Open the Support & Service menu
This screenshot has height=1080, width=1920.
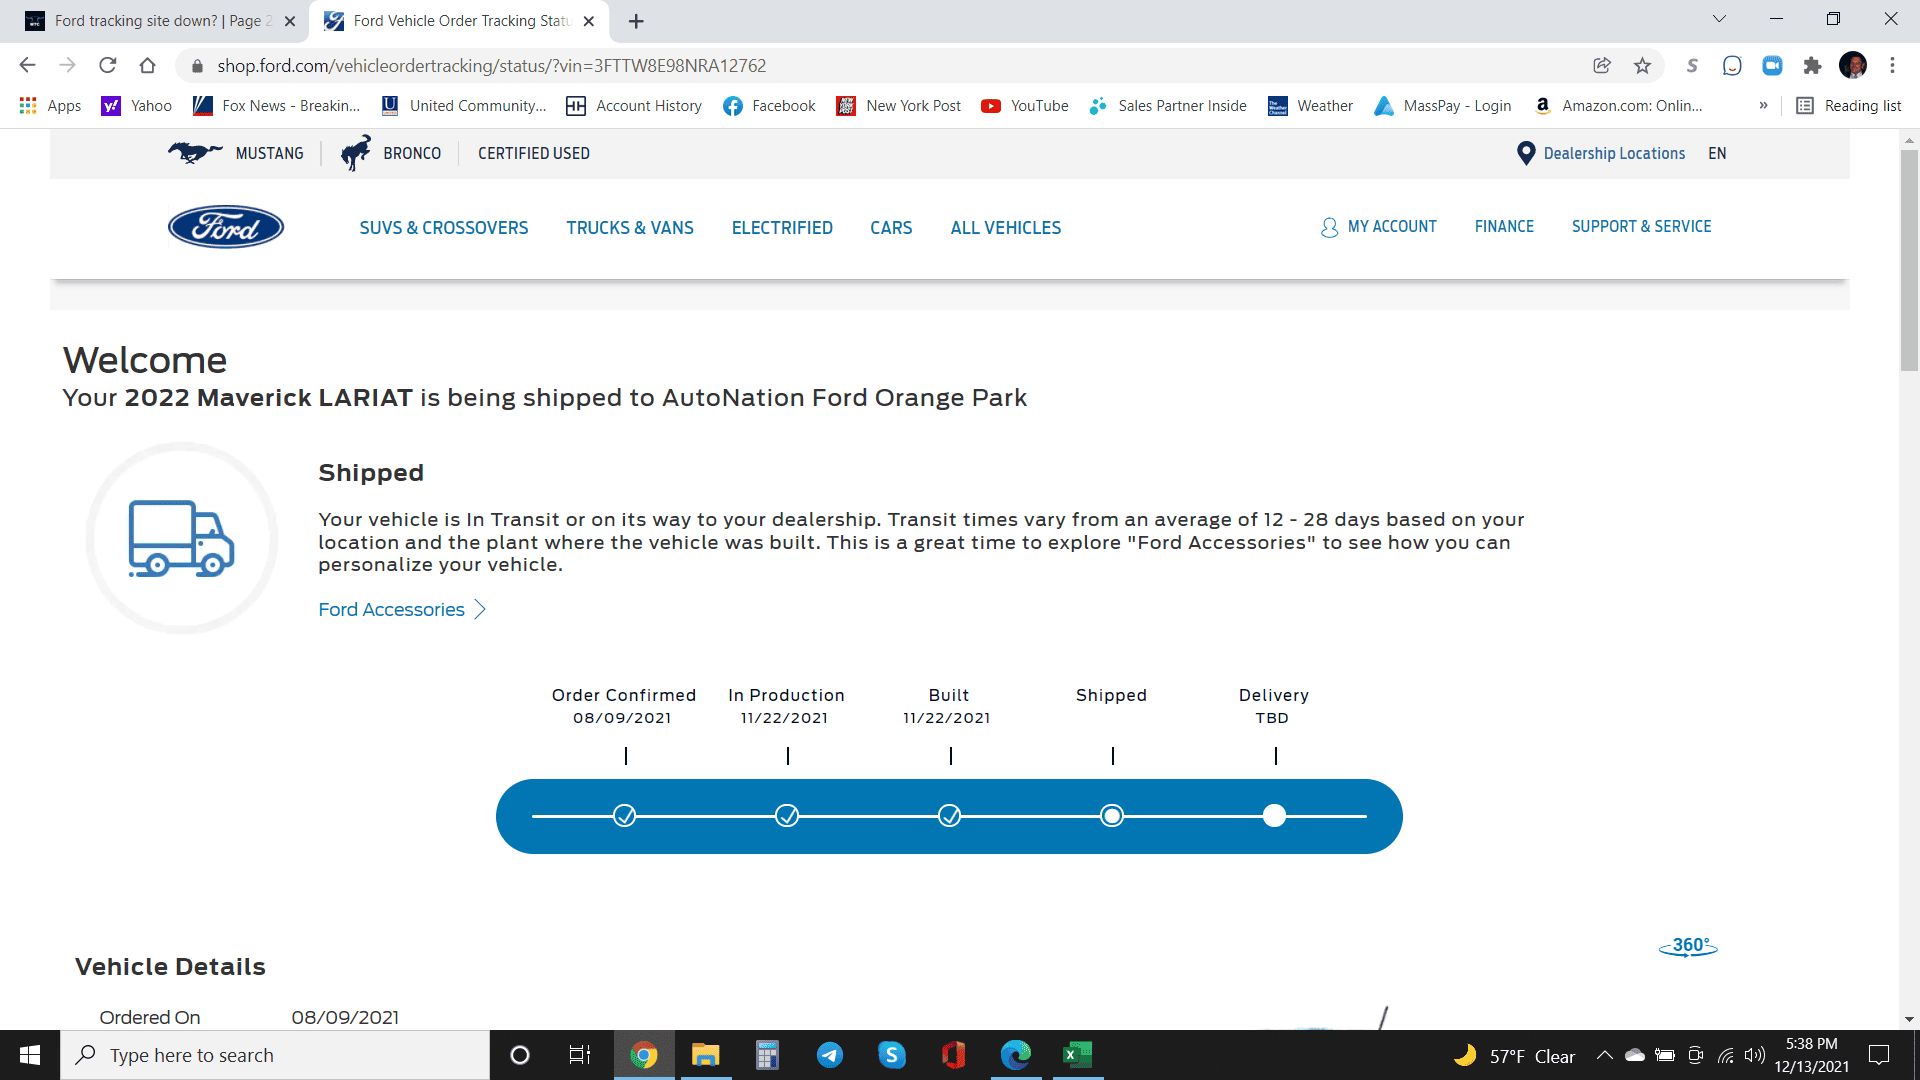(x=1641, y=227)
